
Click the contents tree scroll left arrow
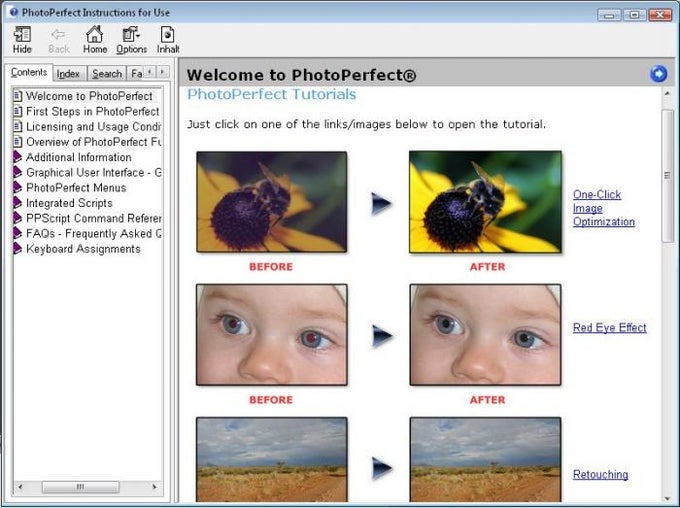click(x=20, y=487)
